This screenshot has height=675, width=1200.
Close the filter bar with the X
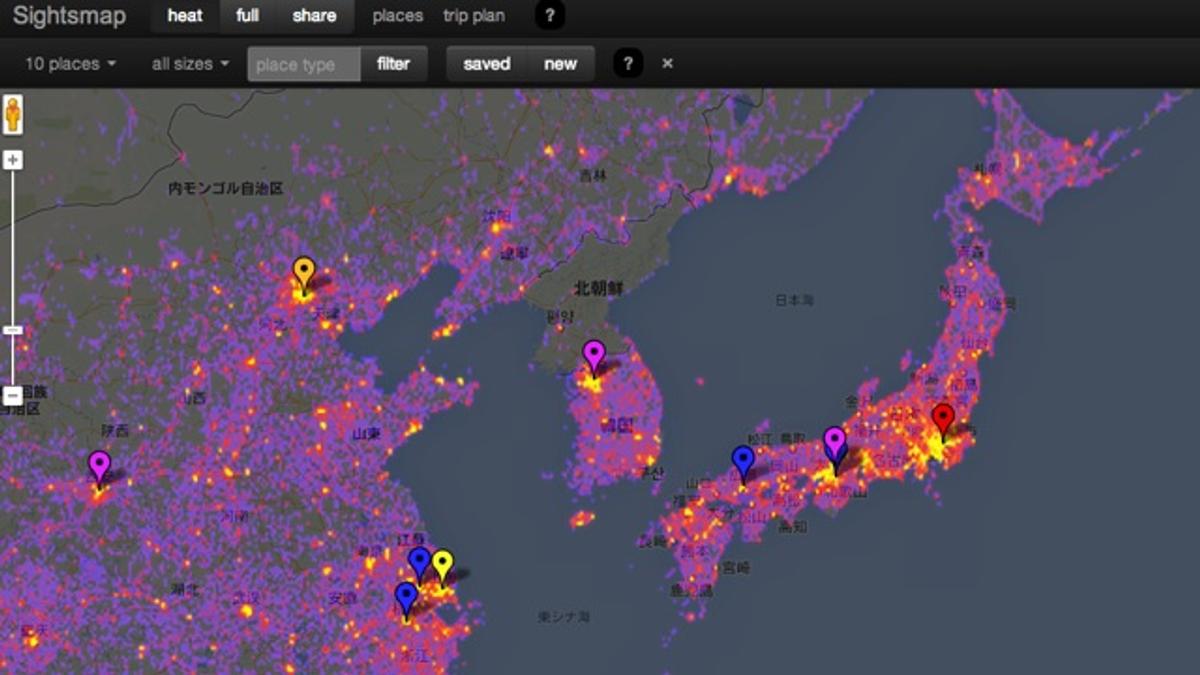(x=668, y=64)
